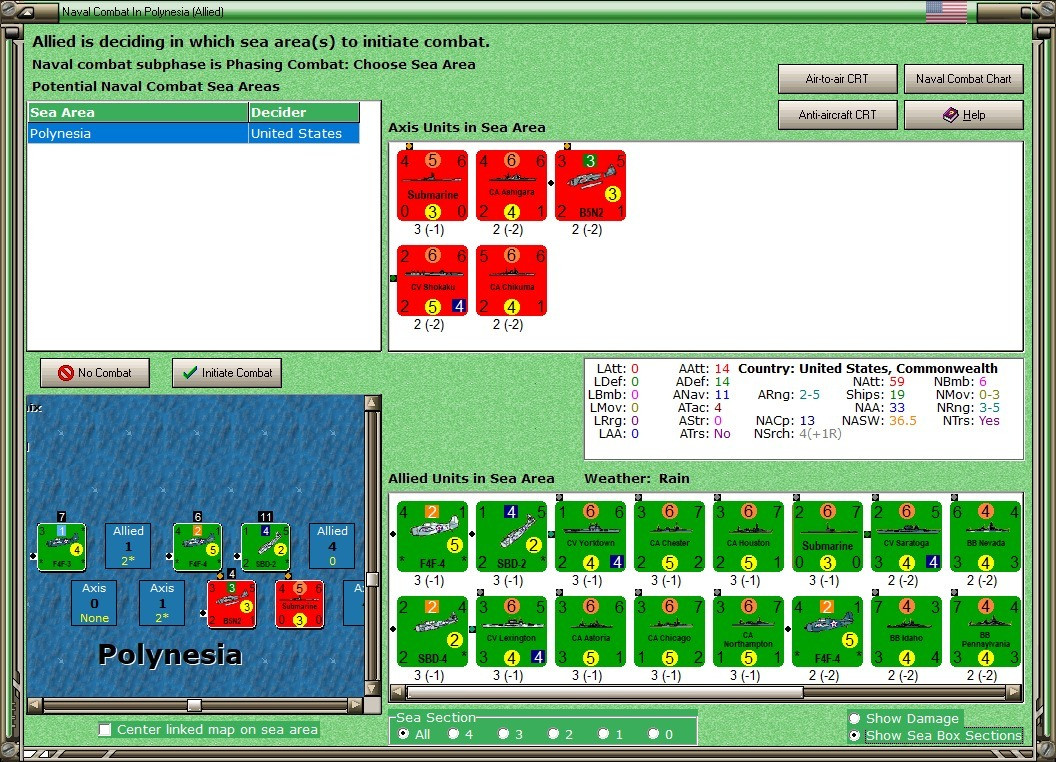The height and width of the screenshot is (762, 1056).
Task: Click the SBD-2 bomber on the map
Action: tap(265, 547)
